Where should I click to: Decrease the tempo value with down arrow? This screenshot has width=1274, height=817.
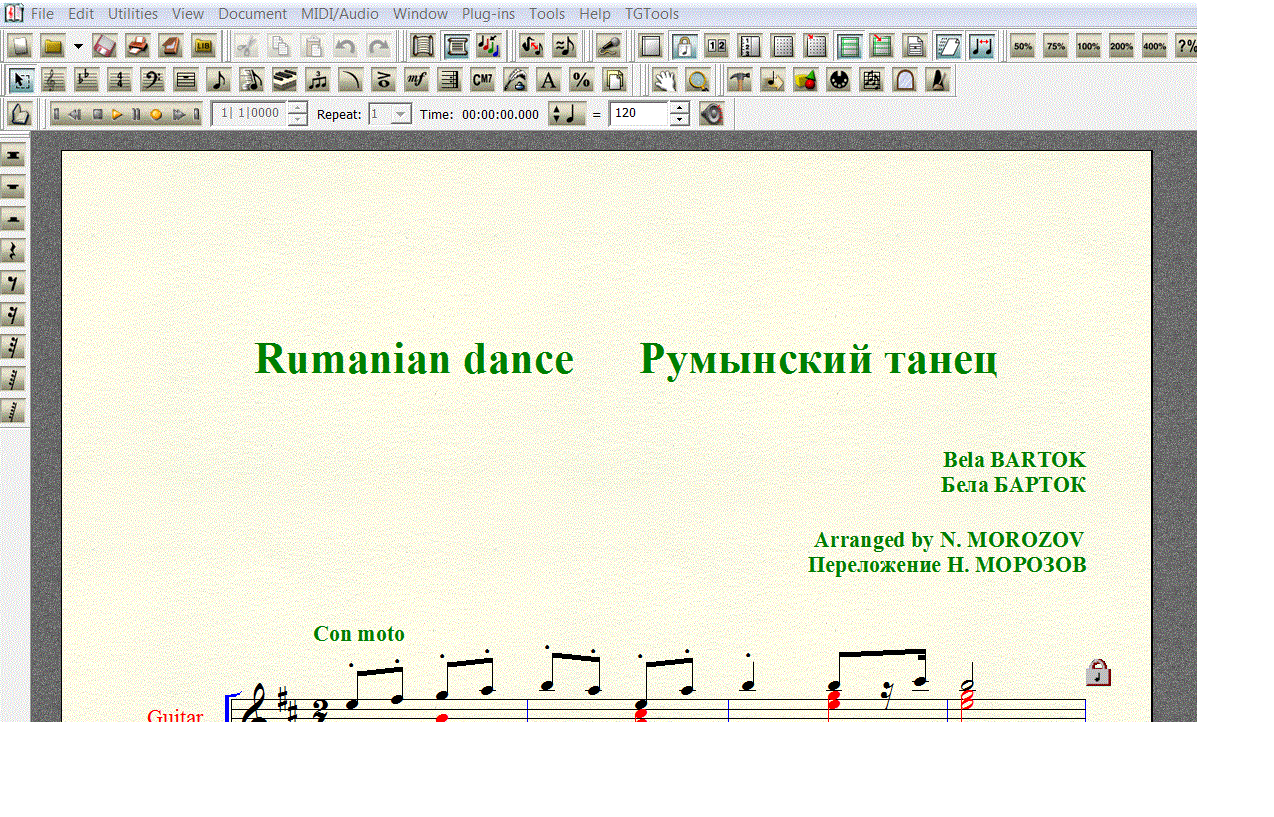click(x=679, y=119)
